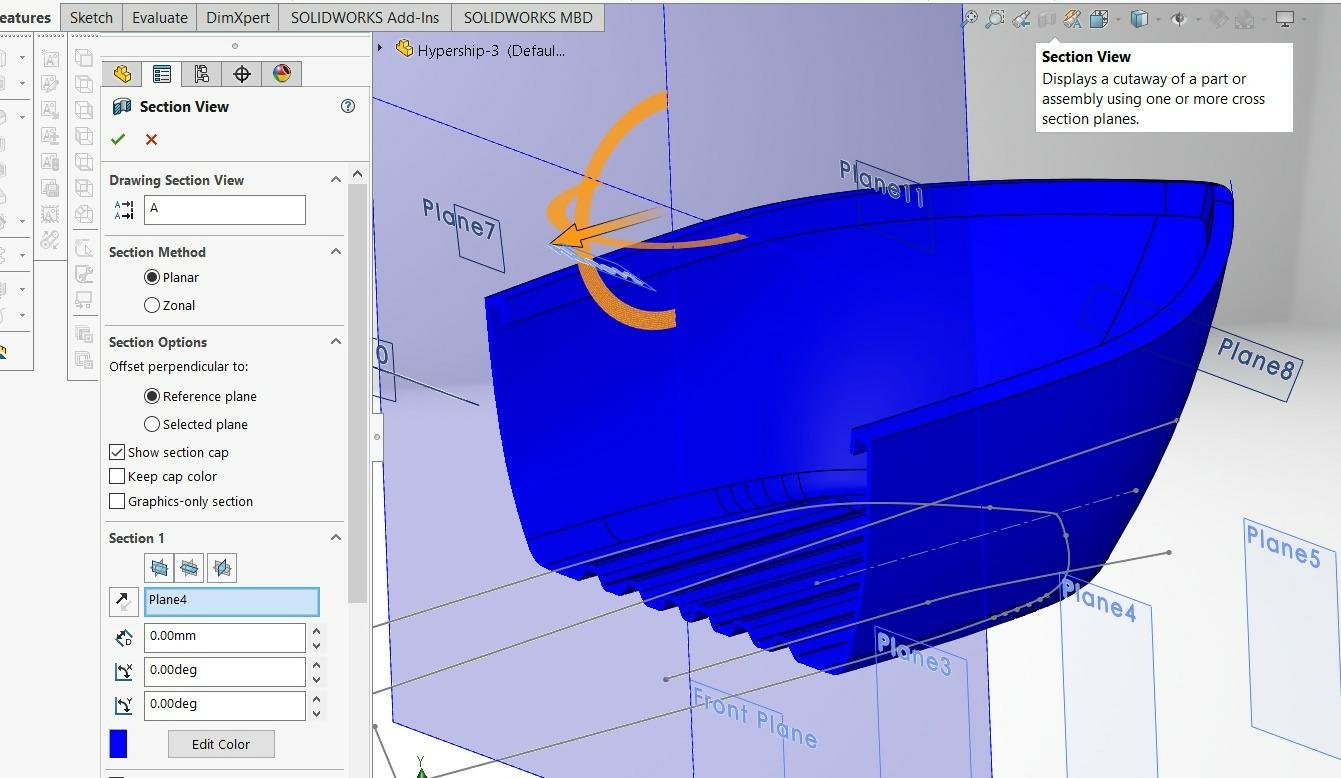This screenshot has height=778, width=1341.
Task: Collapse the Section Options group
Action: point(336,342)
